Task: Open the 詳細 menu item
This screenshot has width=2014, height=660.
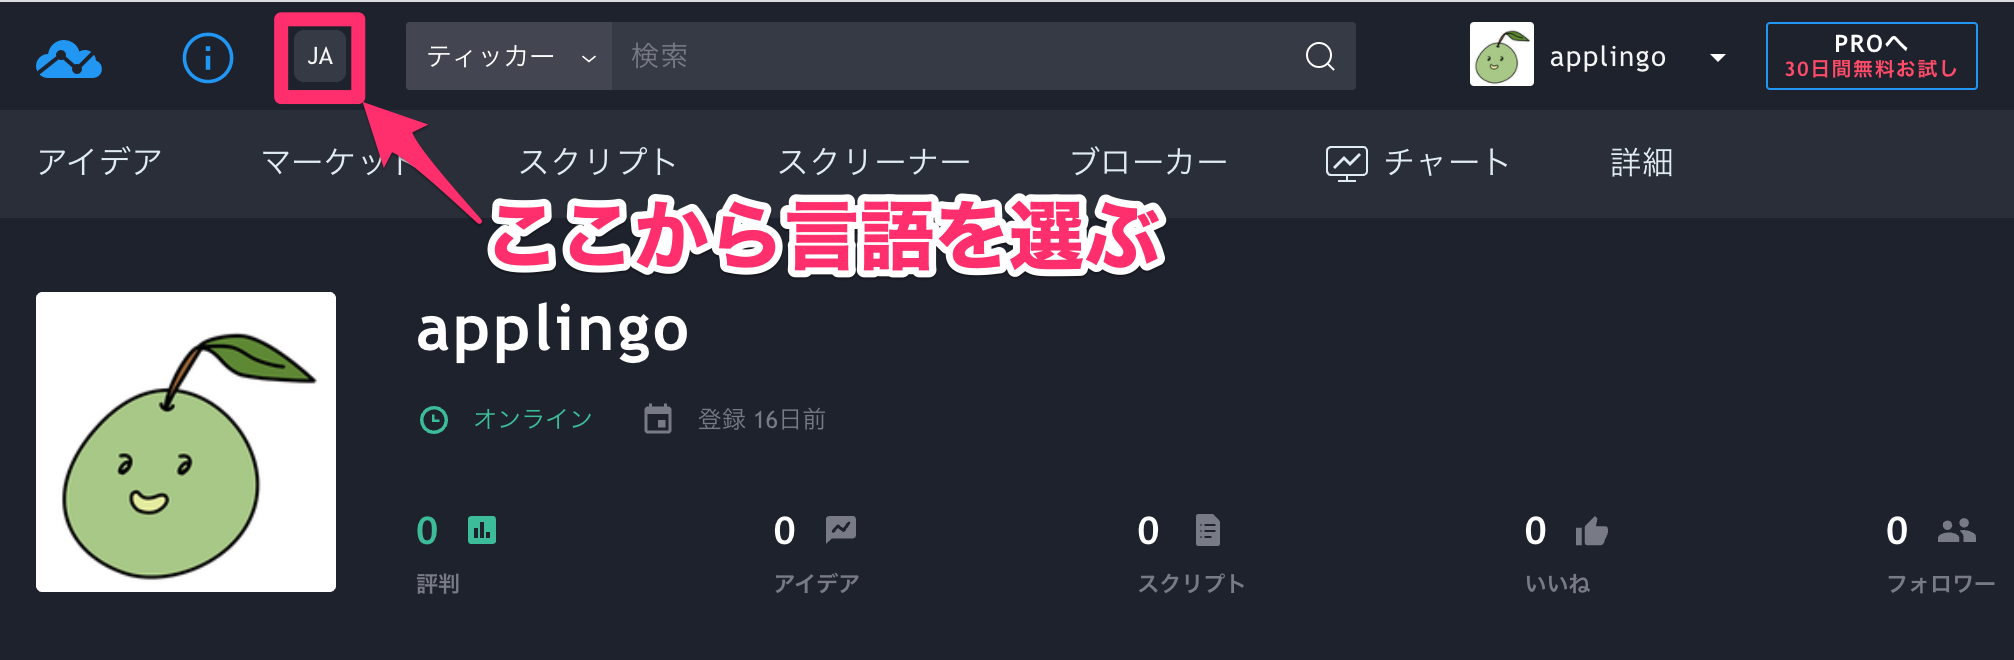Action: (1641, 162)
